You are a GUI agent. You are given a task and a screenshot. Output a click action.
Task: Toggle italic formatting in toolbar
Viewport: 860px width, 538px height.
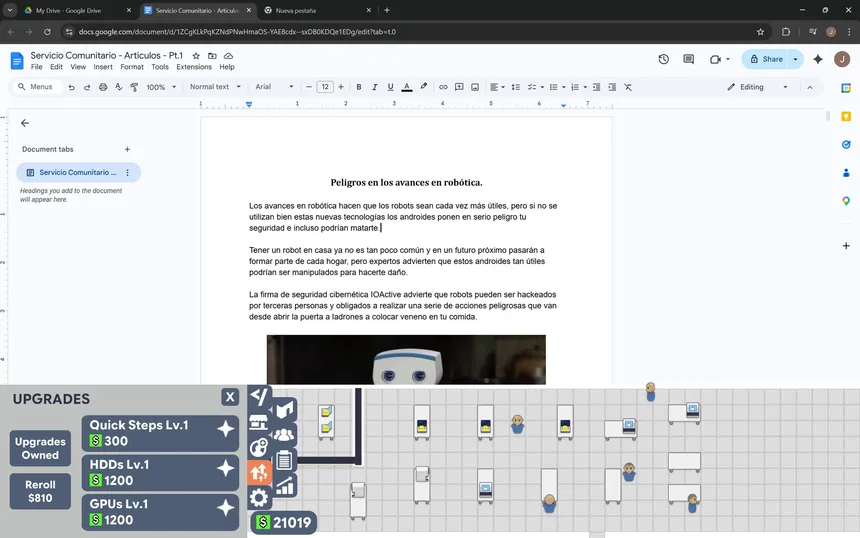click(x=375, y=87)
